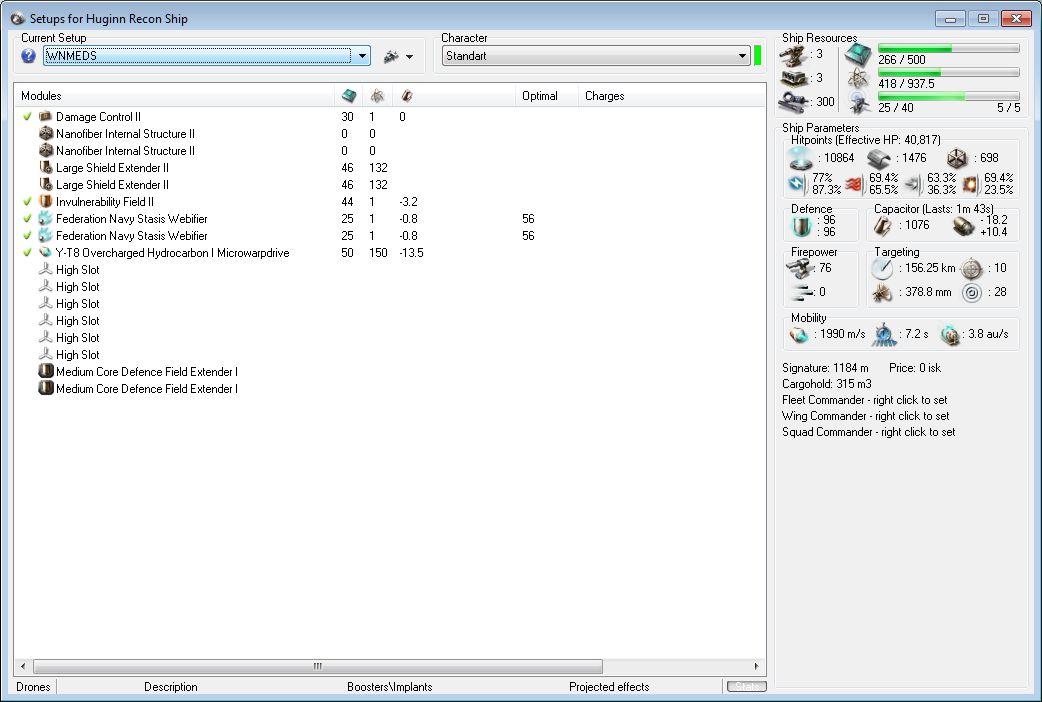Click the Invulnerability Field II module icon

coord(46,201)
